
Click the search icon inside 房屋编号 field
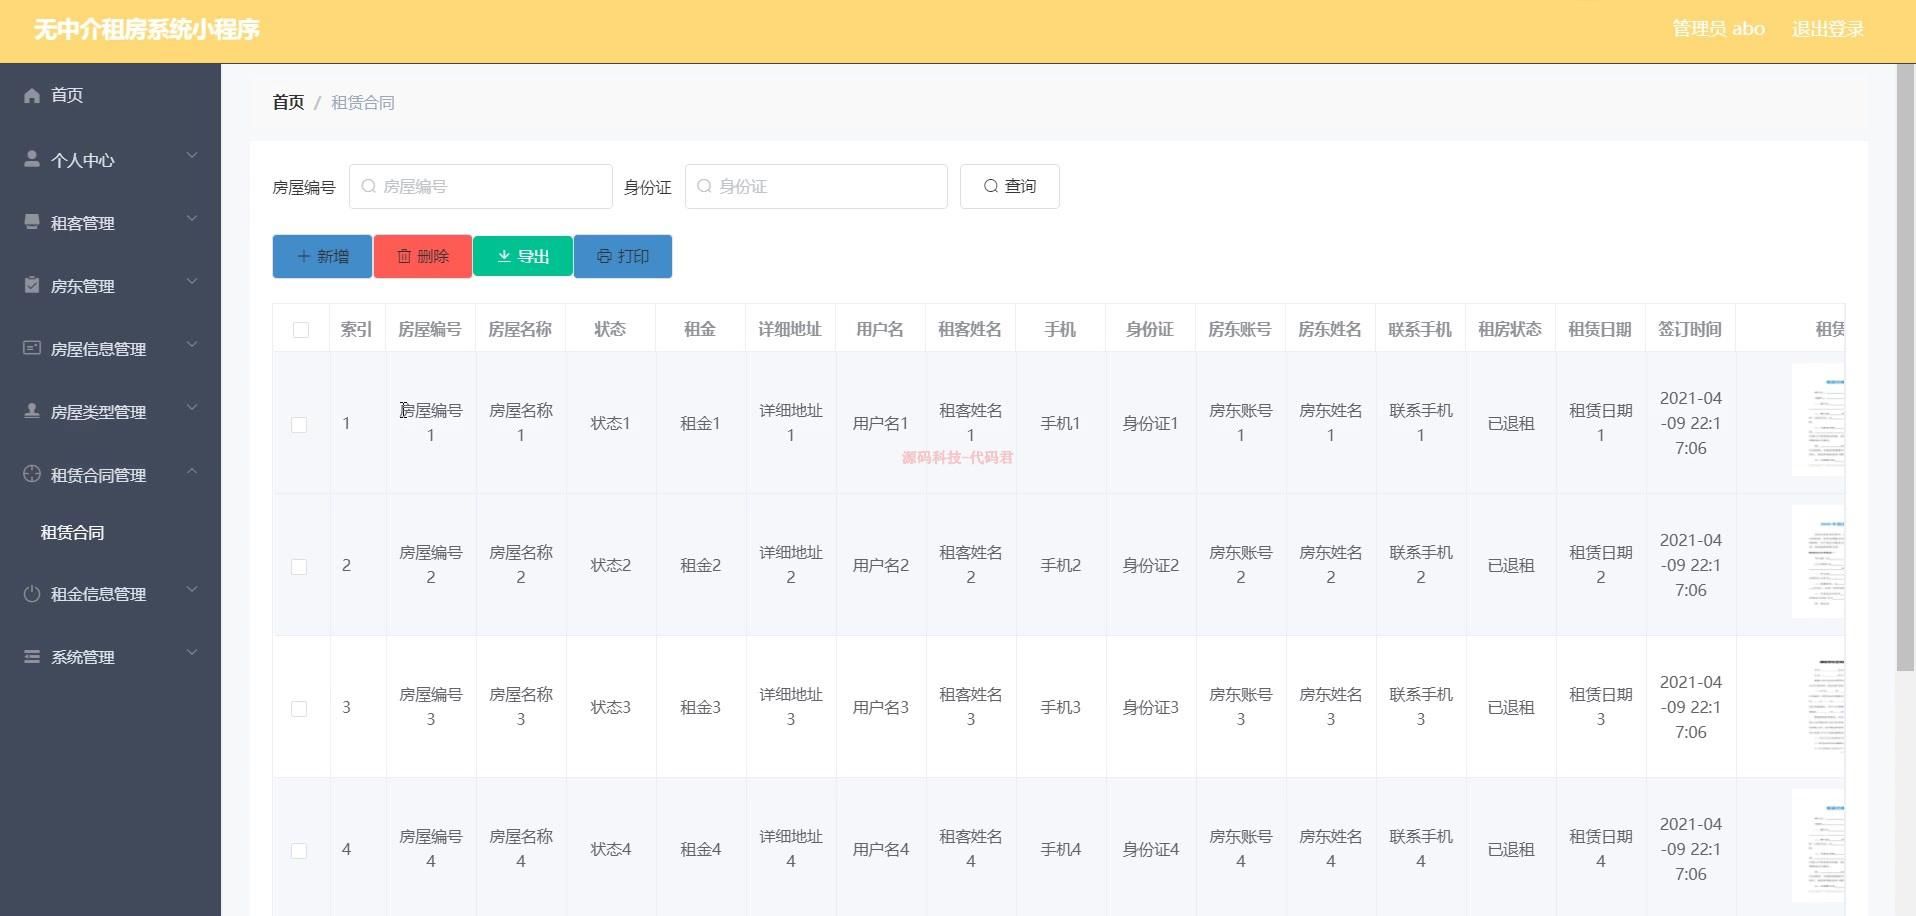[x=368, y=186]
